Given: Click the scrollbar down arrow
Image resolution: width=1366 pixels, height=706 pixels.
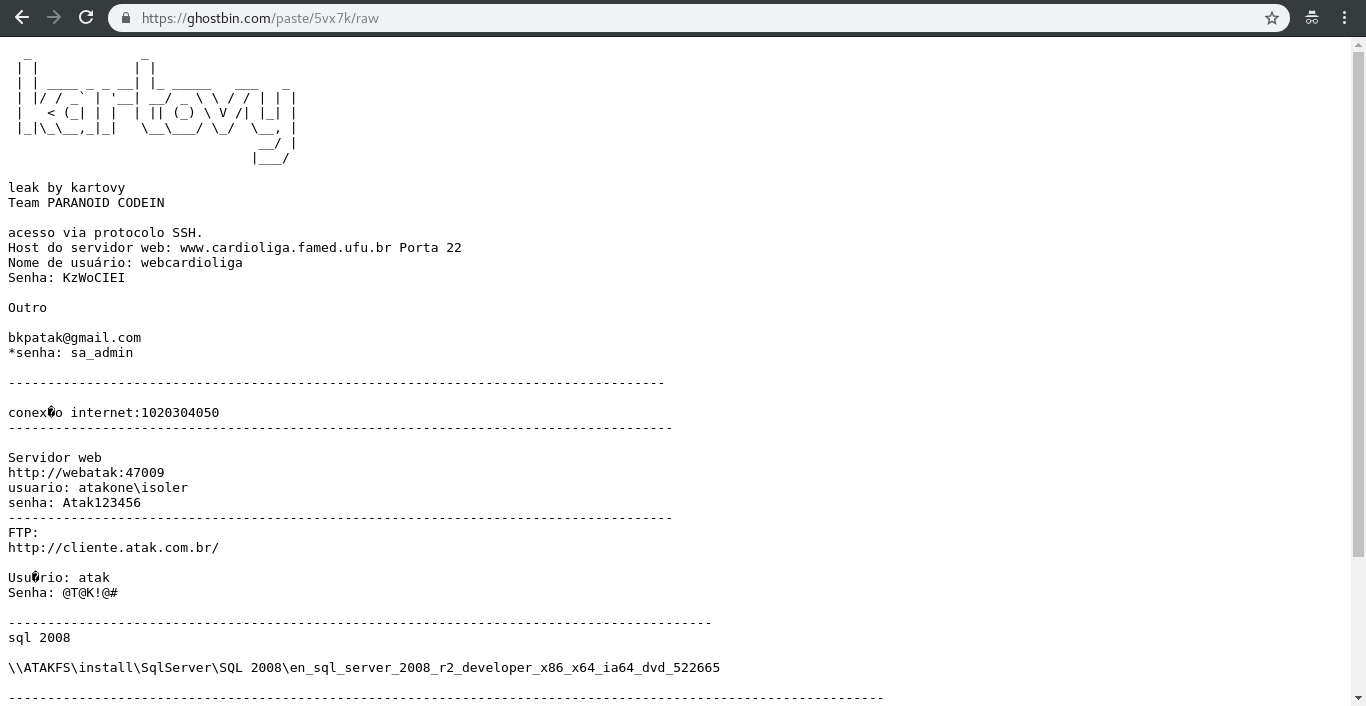Looking at the screenshot, I should (x=1358, y=698).
